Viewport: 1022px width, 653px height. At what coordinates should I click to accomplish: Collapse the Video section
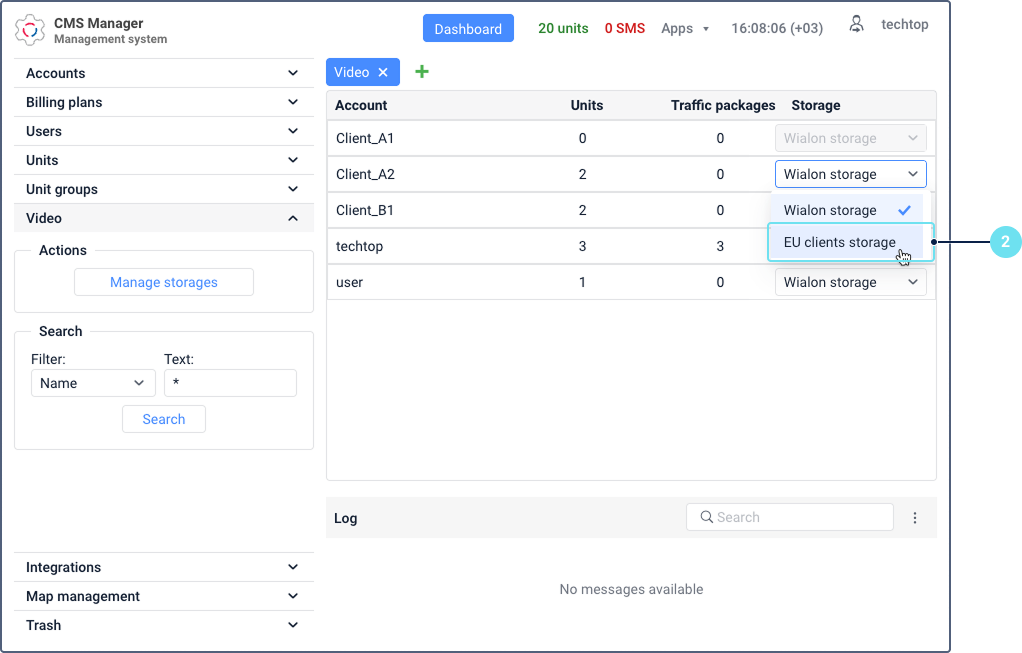point(163,218)
